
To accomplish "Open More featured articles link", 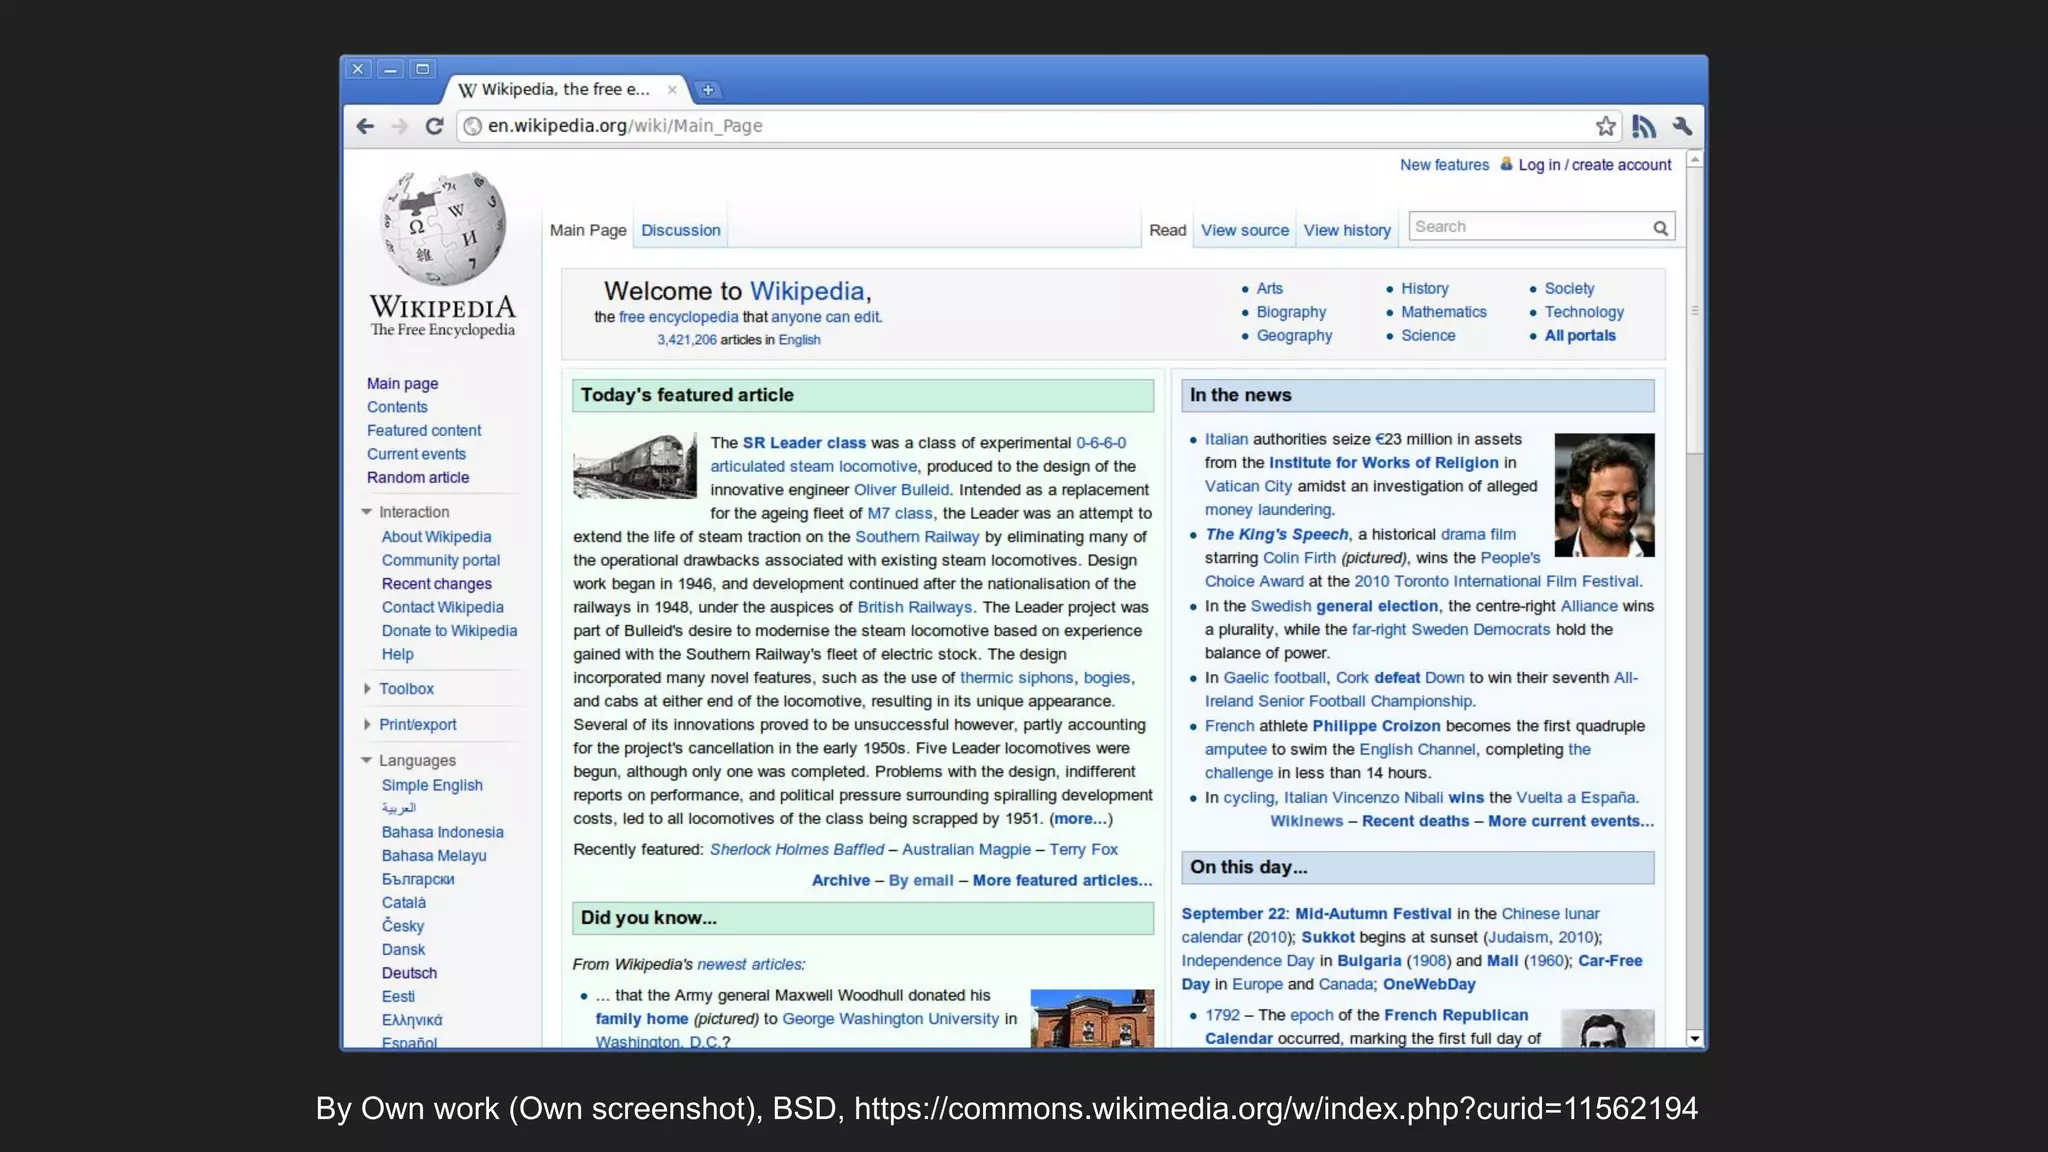I will (x=1062, y=881).
